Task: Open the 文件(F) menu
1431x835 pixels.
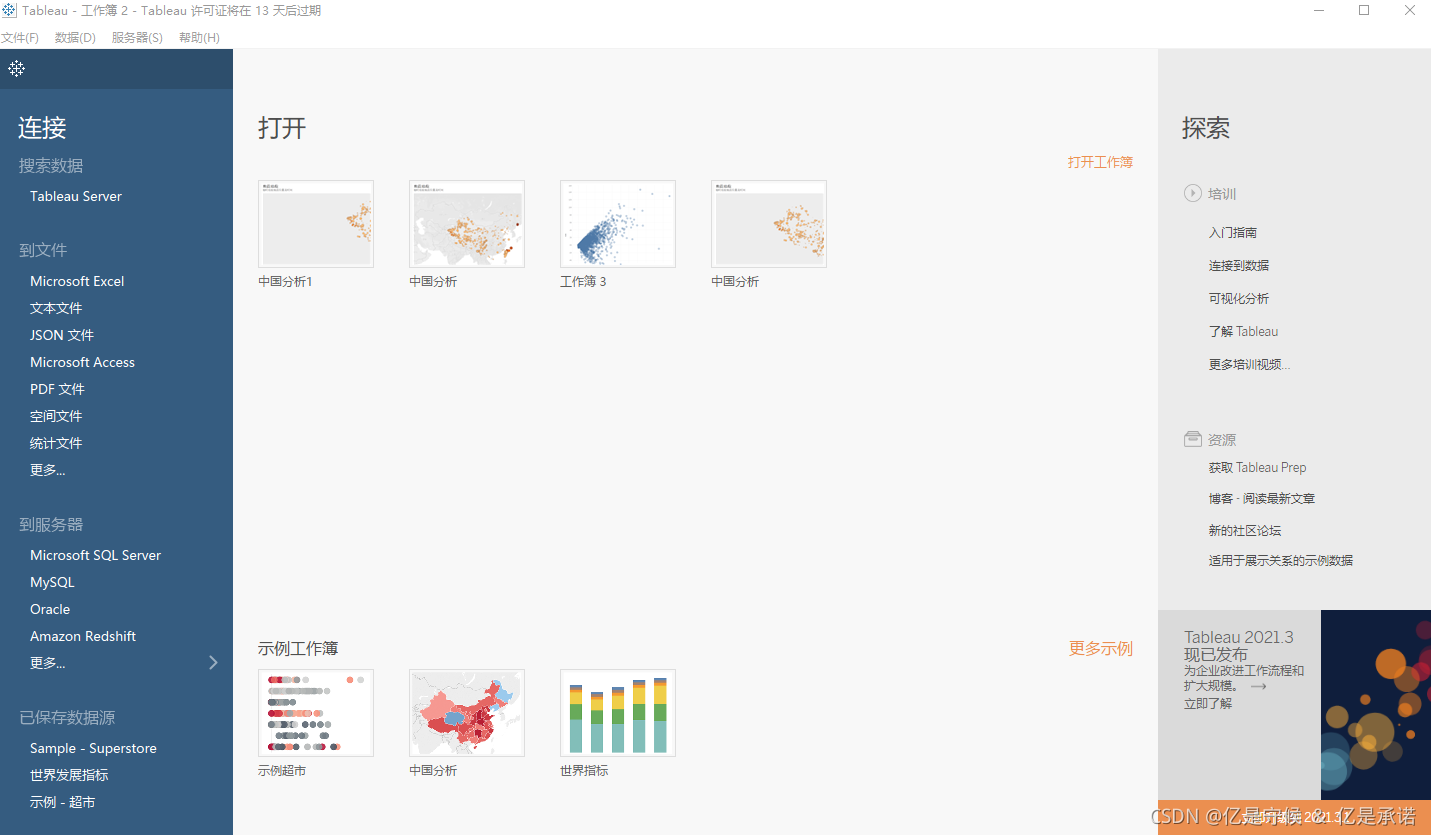Action: point(20,37)
